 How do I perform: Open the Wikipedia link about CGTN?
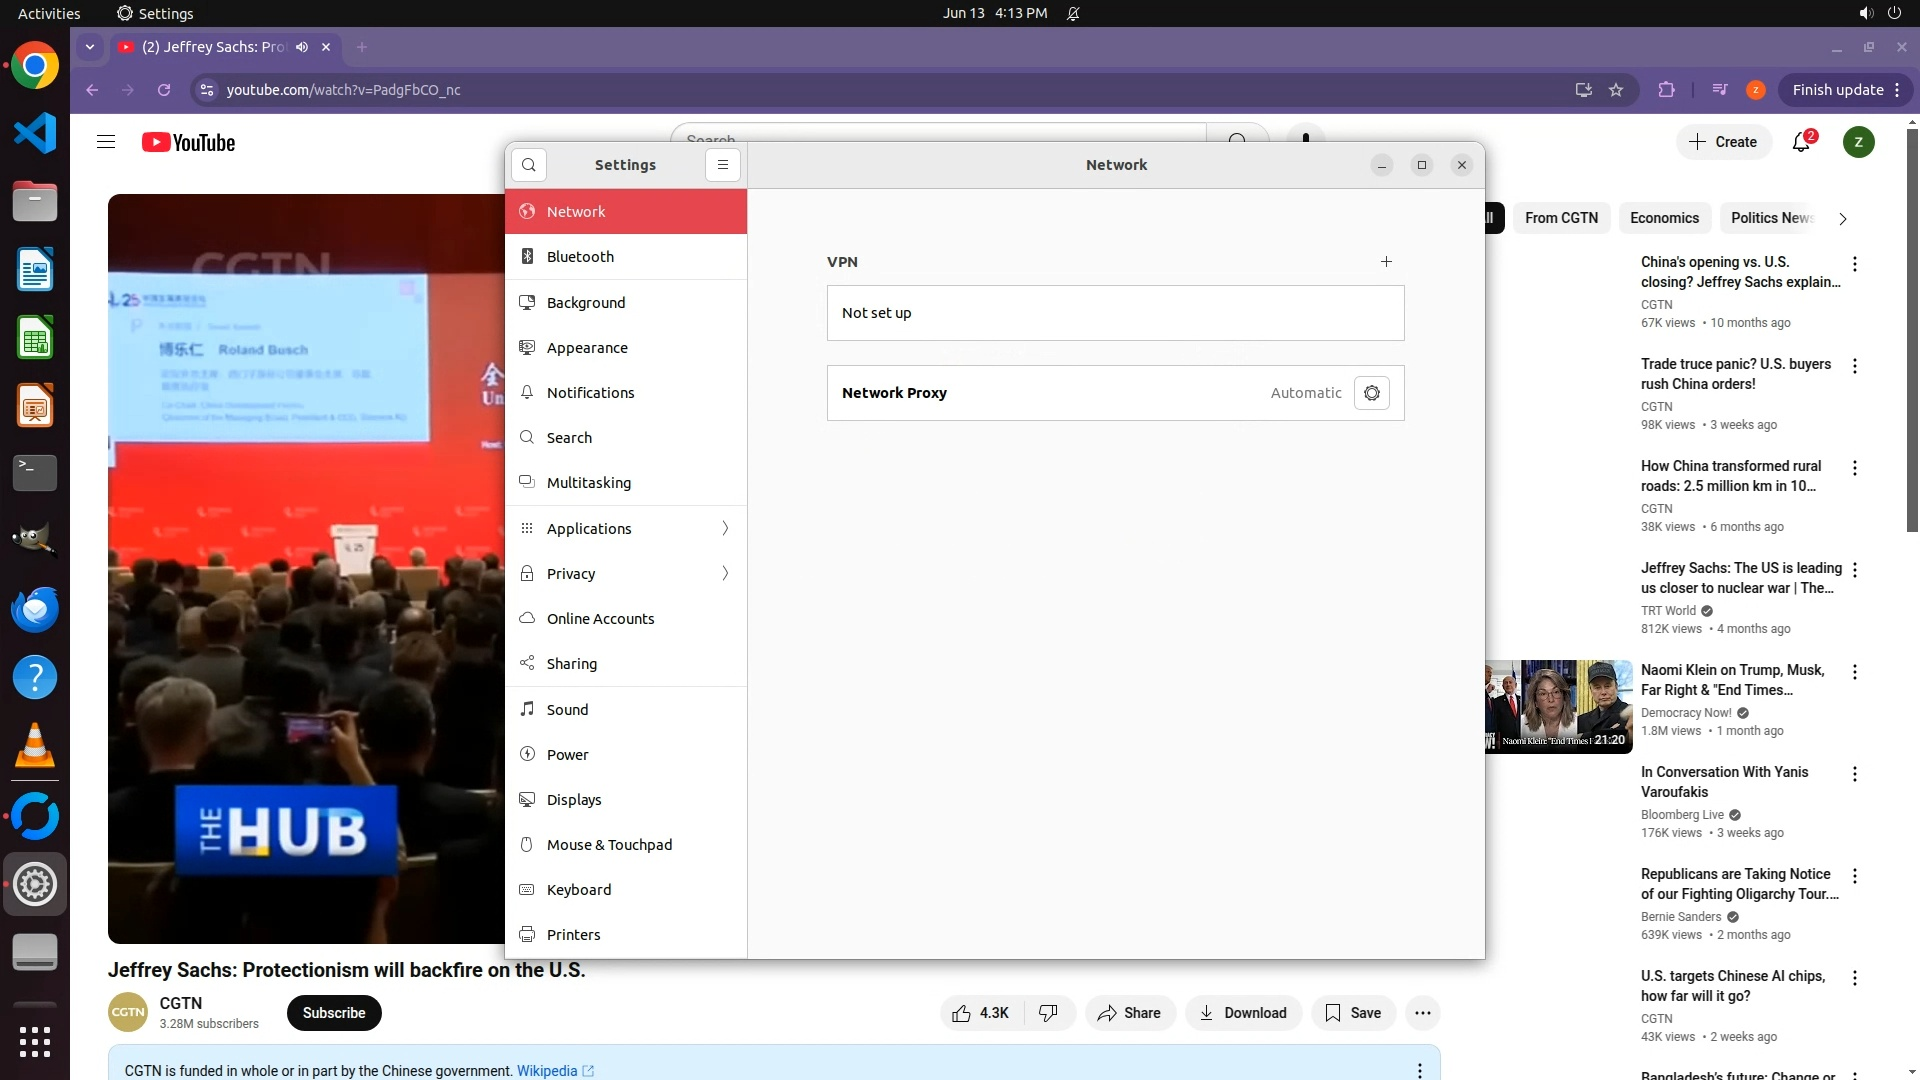click(547, 1070)
